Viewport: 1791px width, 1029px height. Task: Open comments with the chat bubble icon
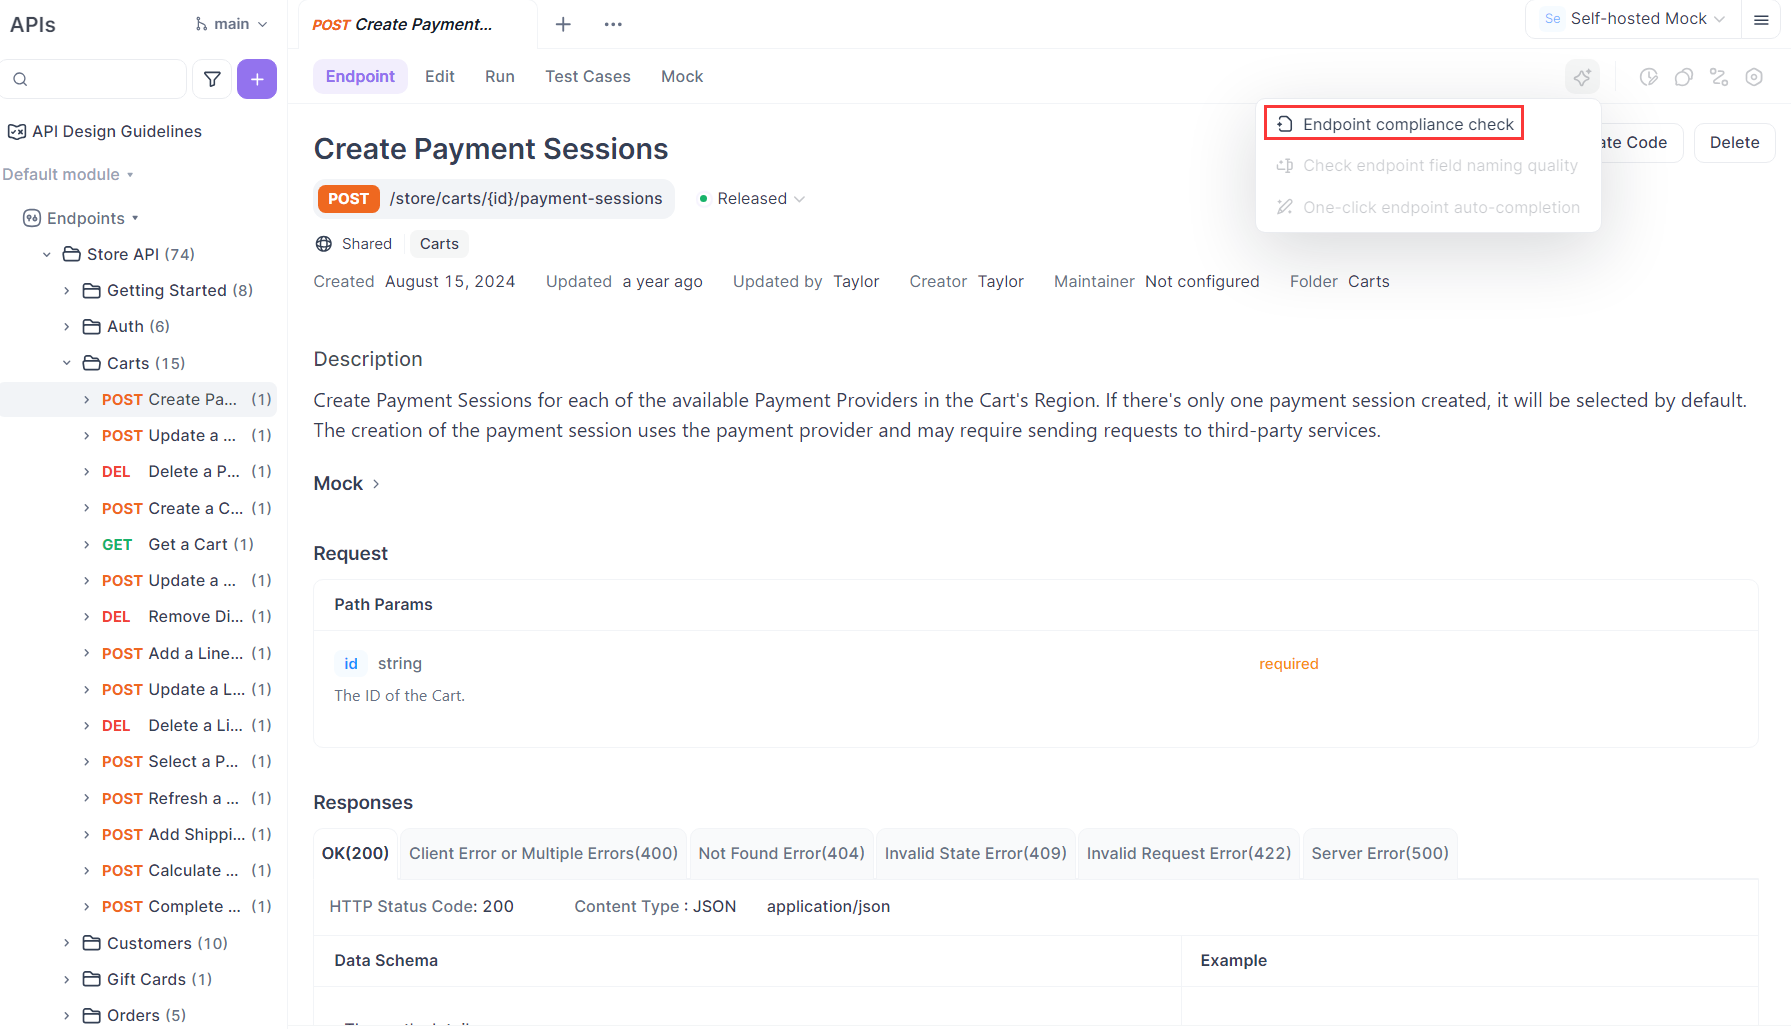pyautogui.click(x=1684, y=77)
